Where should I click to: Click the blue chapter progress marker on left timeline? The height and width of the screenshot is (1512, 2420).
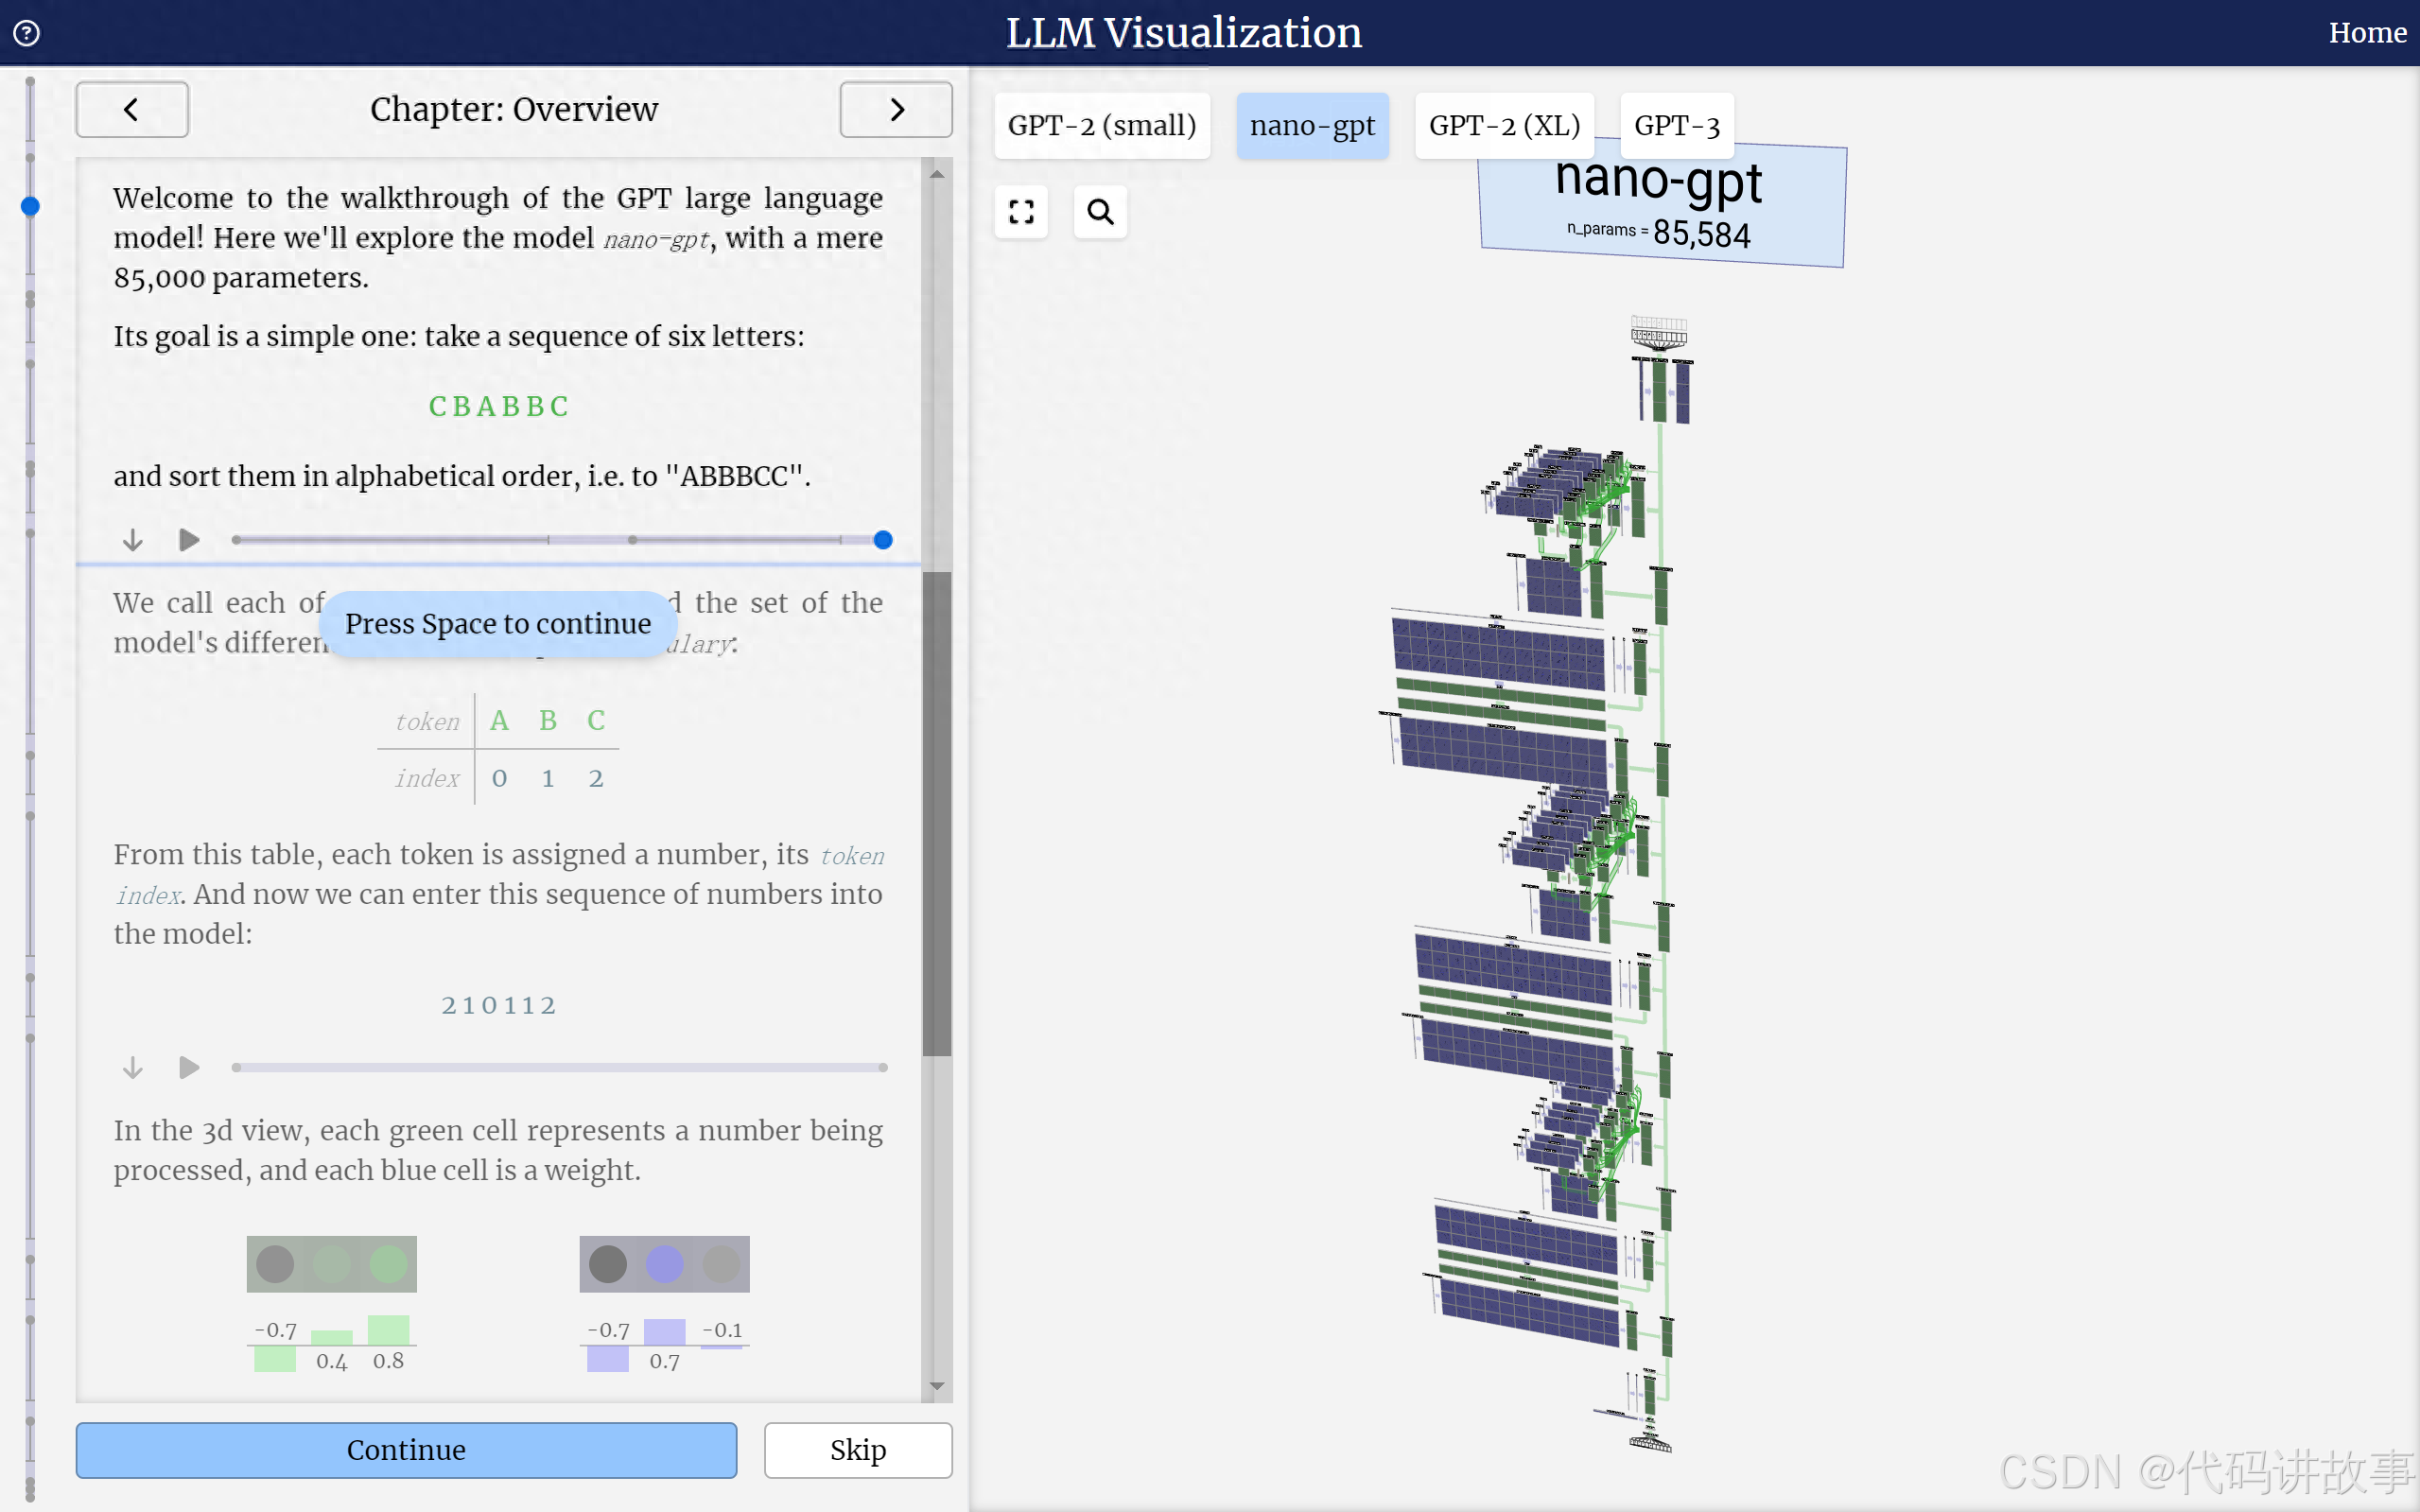coord(30,206)
